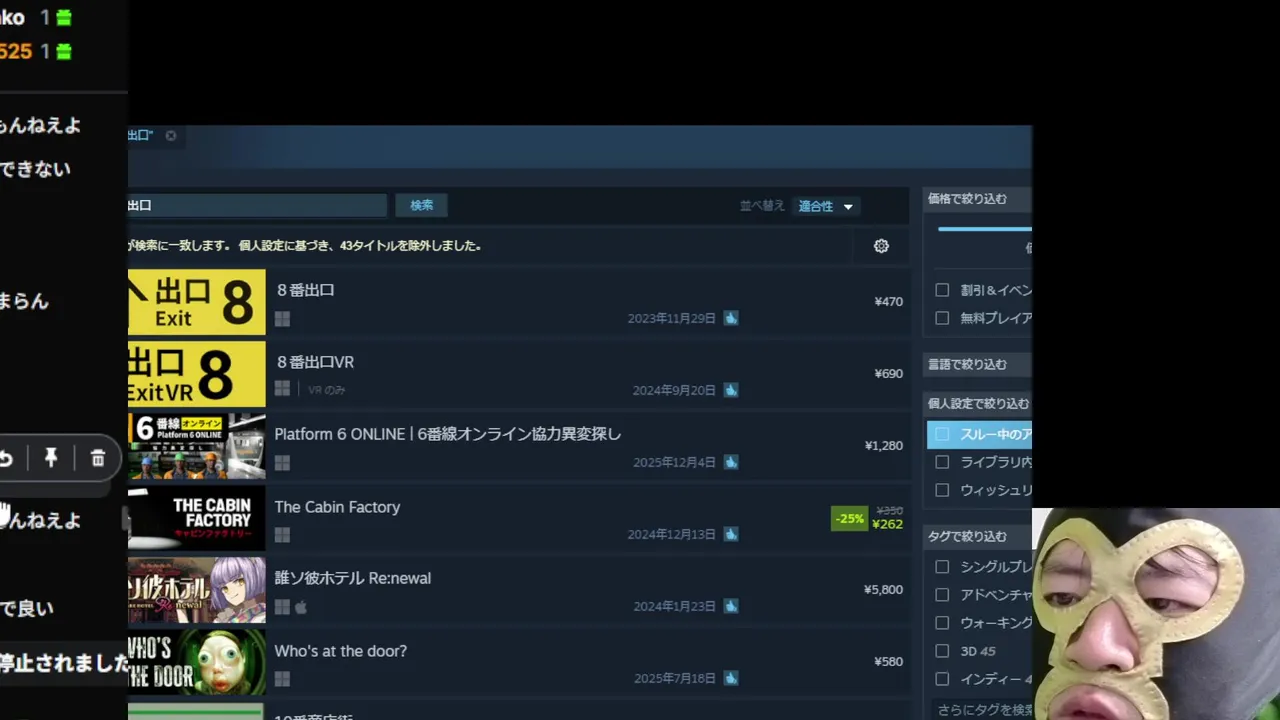Click thumbs-up review icon for 誰ソ彼ホテル Re:newal
The height and width of the screenshot is (720, 1280).
click(731, 606)
